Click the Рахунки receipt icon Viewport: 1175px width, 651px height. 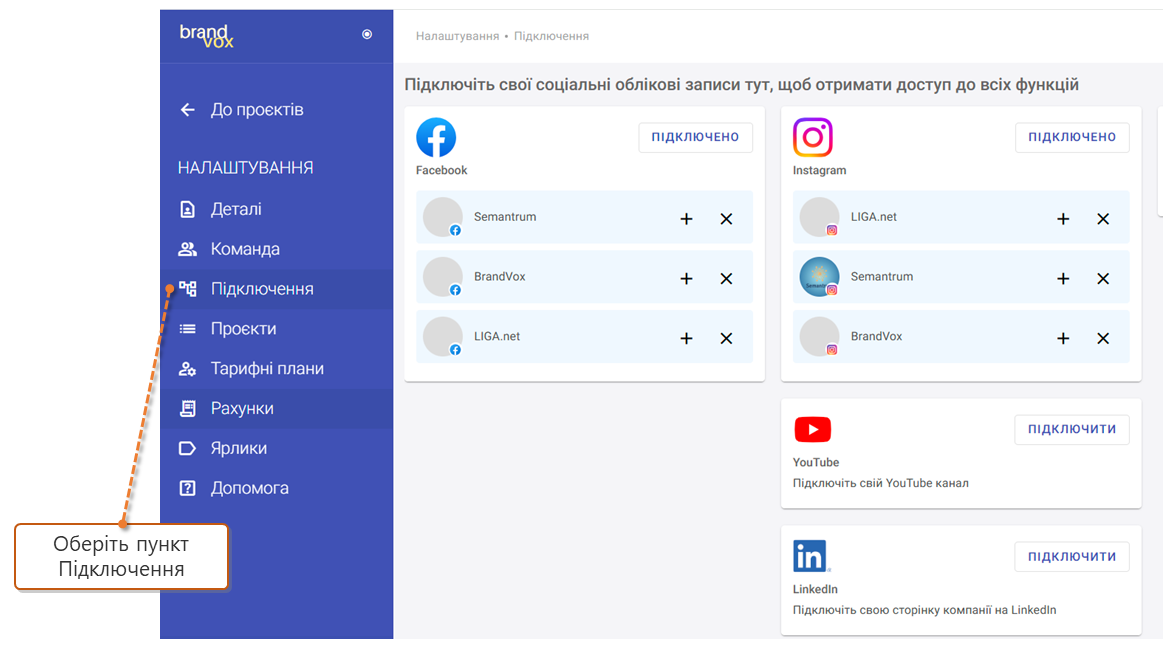(187, 408)
